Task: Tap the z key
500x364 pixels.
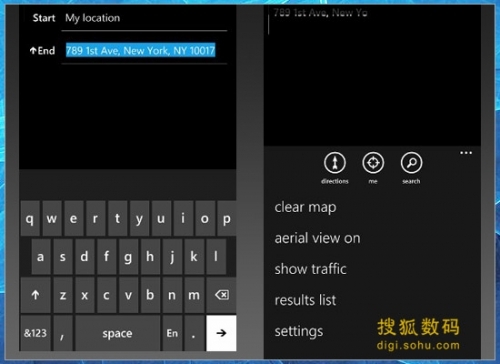Action: 63,295
